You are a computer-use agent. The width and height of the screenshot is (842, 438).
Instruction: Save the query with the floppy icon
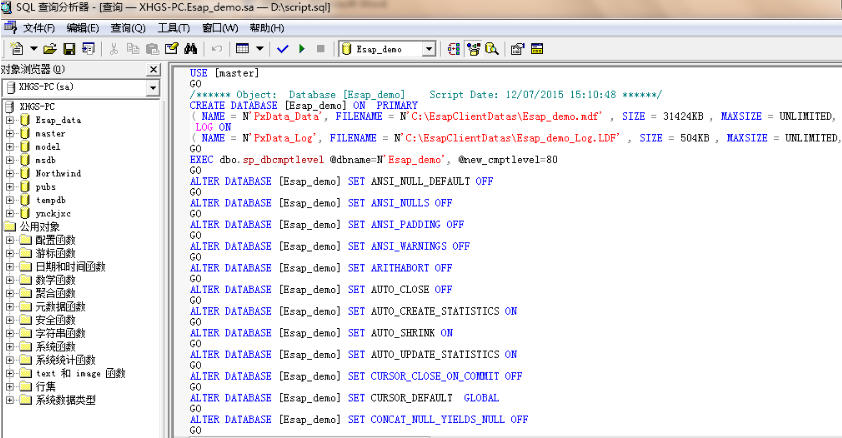coord(69,49)
